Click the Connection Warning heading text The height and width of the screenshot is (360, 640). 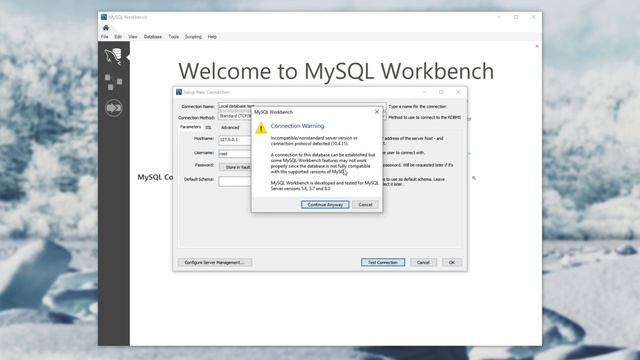pos(297,126)
